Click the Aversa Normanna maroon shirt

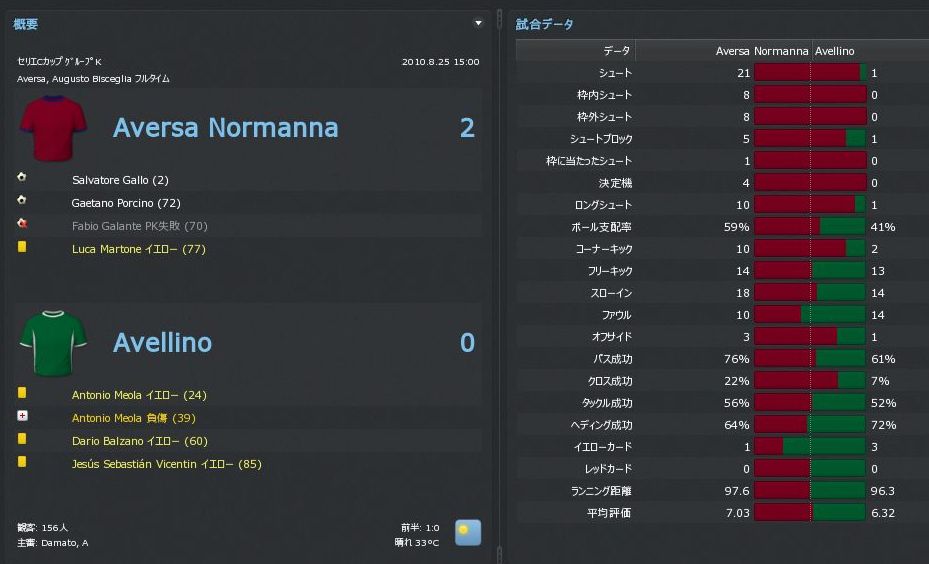[x=54, y=128]
